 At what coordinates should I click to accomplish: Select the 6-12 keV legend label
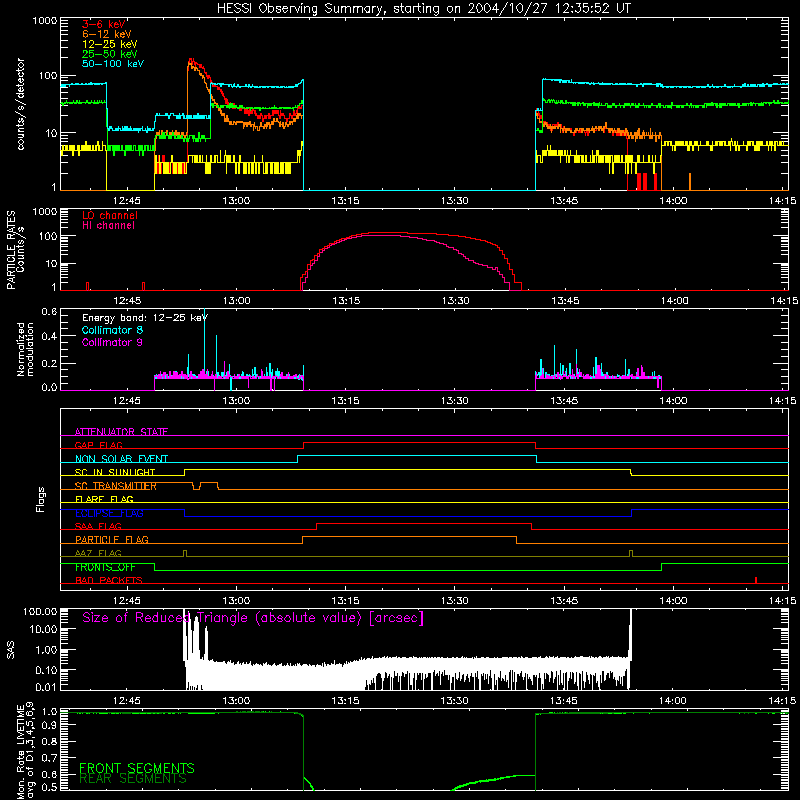[x=107, y=34]
